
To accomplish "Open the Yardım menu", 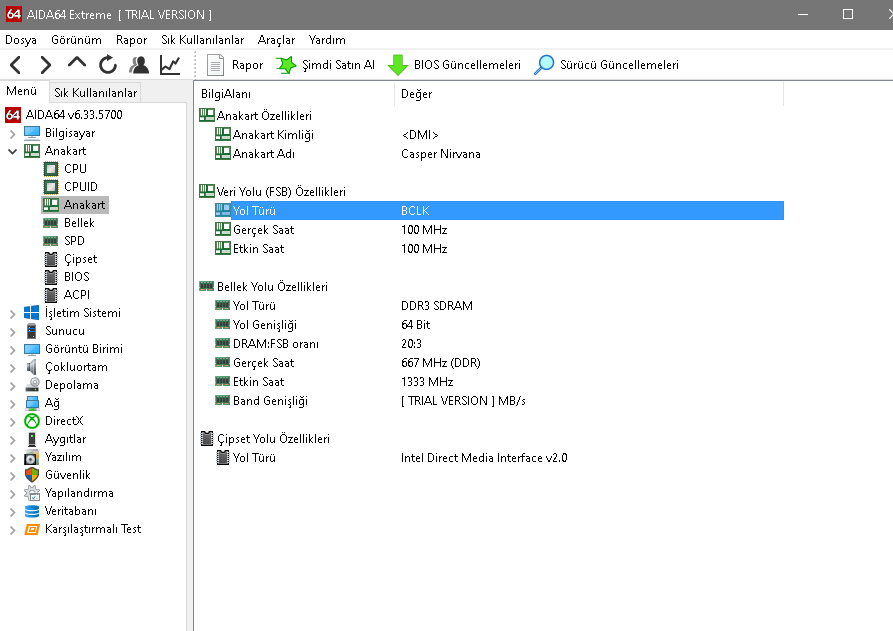I will [x=327, y=40].
